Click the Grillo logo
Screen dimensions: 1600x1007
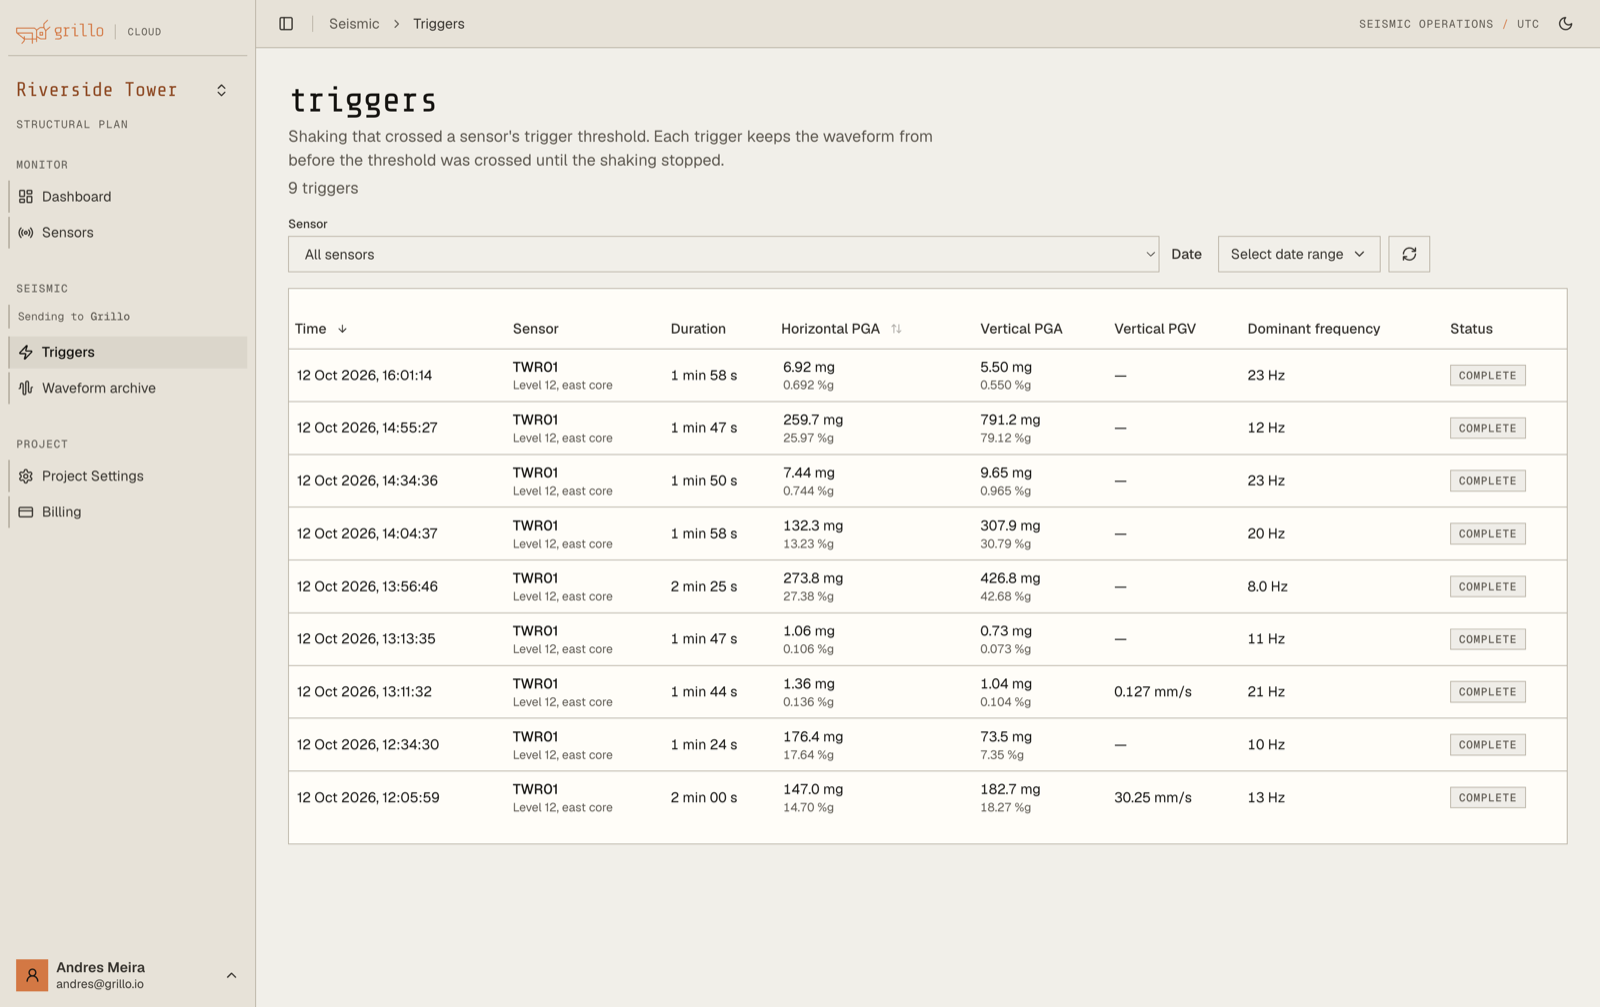point(60,32)
